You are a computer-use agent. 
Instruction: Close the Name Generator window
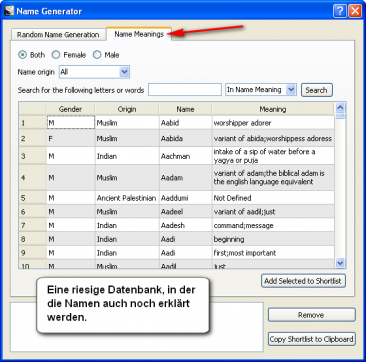coord(355,11)
